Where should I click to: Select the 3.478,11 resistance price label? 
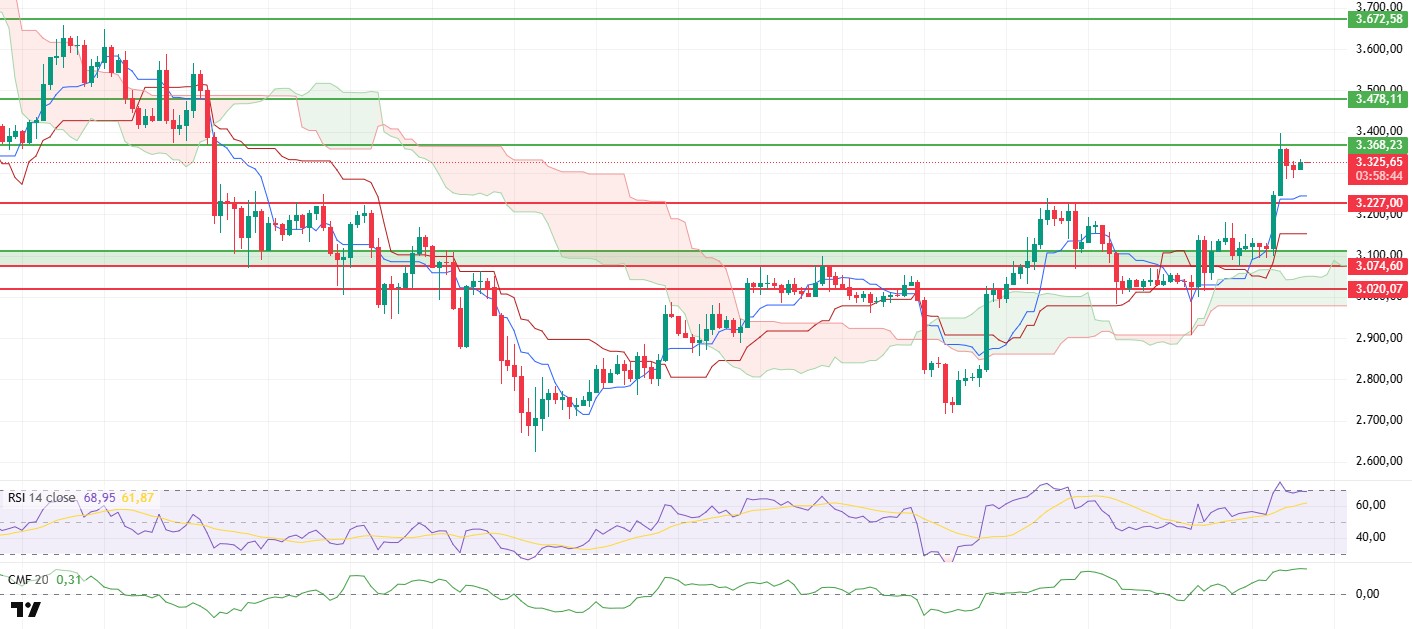click(x=1378, y=99)
